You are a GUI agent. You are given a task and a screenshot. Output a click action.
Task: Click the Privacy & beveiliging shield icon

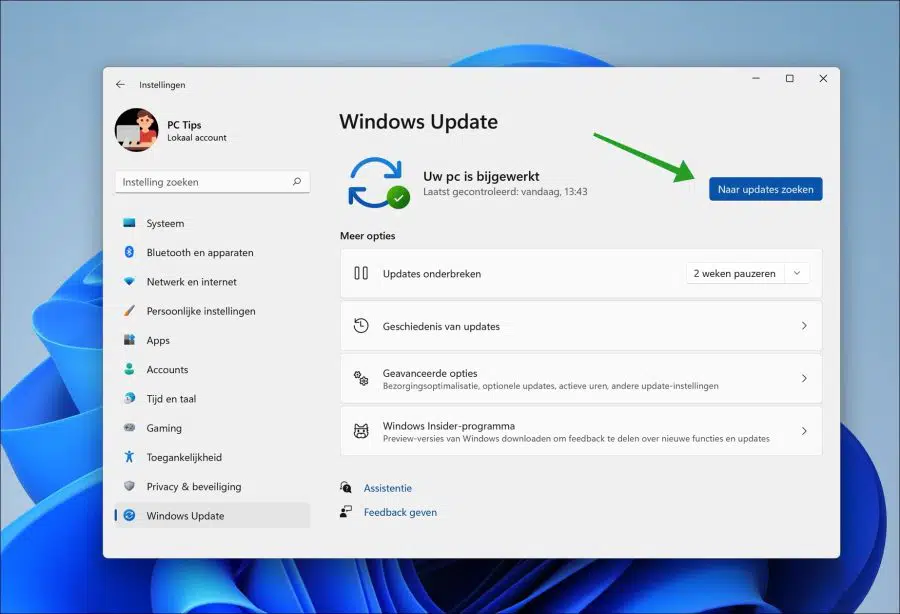pos(129,486)
